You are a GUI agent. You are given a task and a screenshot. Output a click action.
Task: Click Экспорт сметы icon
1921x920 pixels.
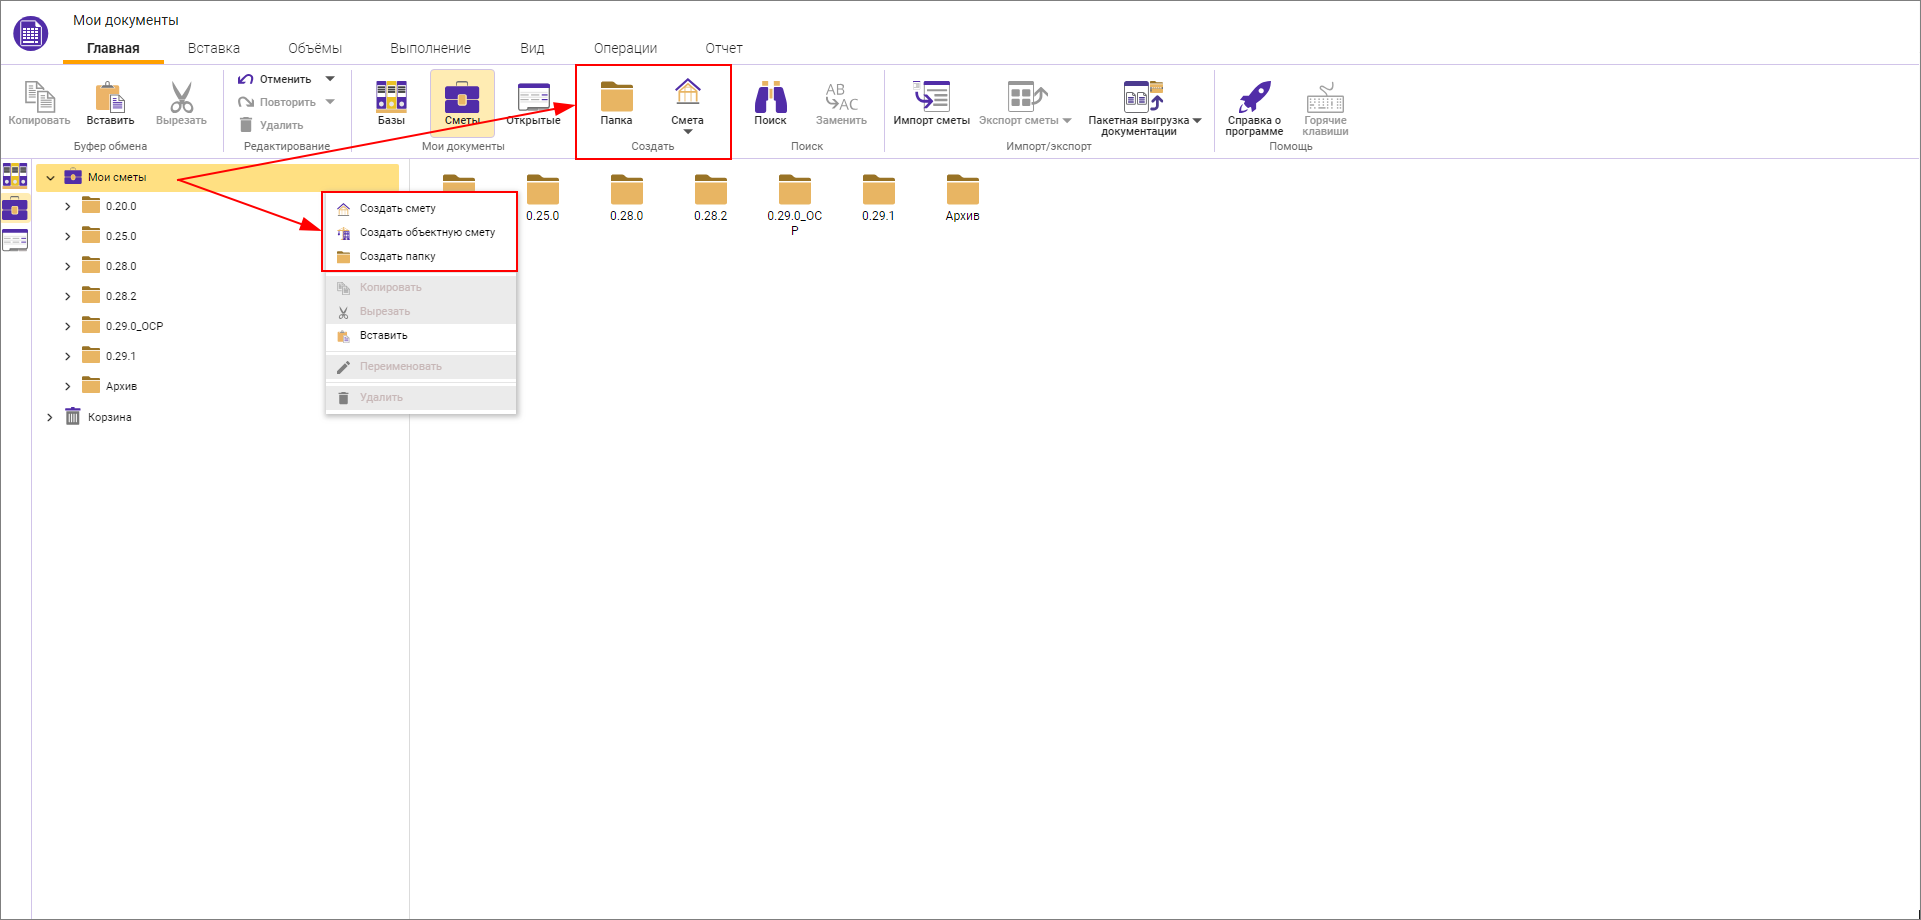[1026, 97]
